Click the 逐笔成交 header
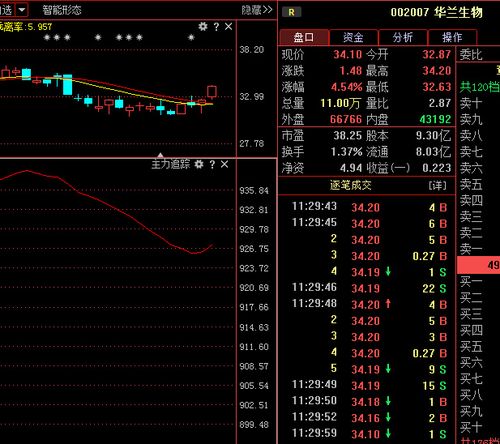 pos(351,185)
